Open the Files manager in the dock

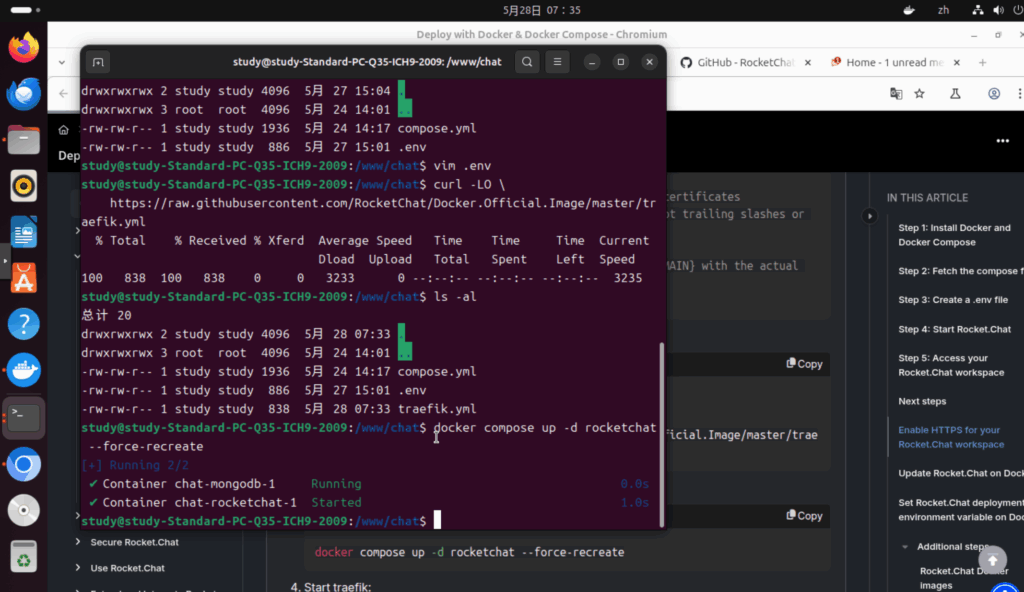click(24, 140)
